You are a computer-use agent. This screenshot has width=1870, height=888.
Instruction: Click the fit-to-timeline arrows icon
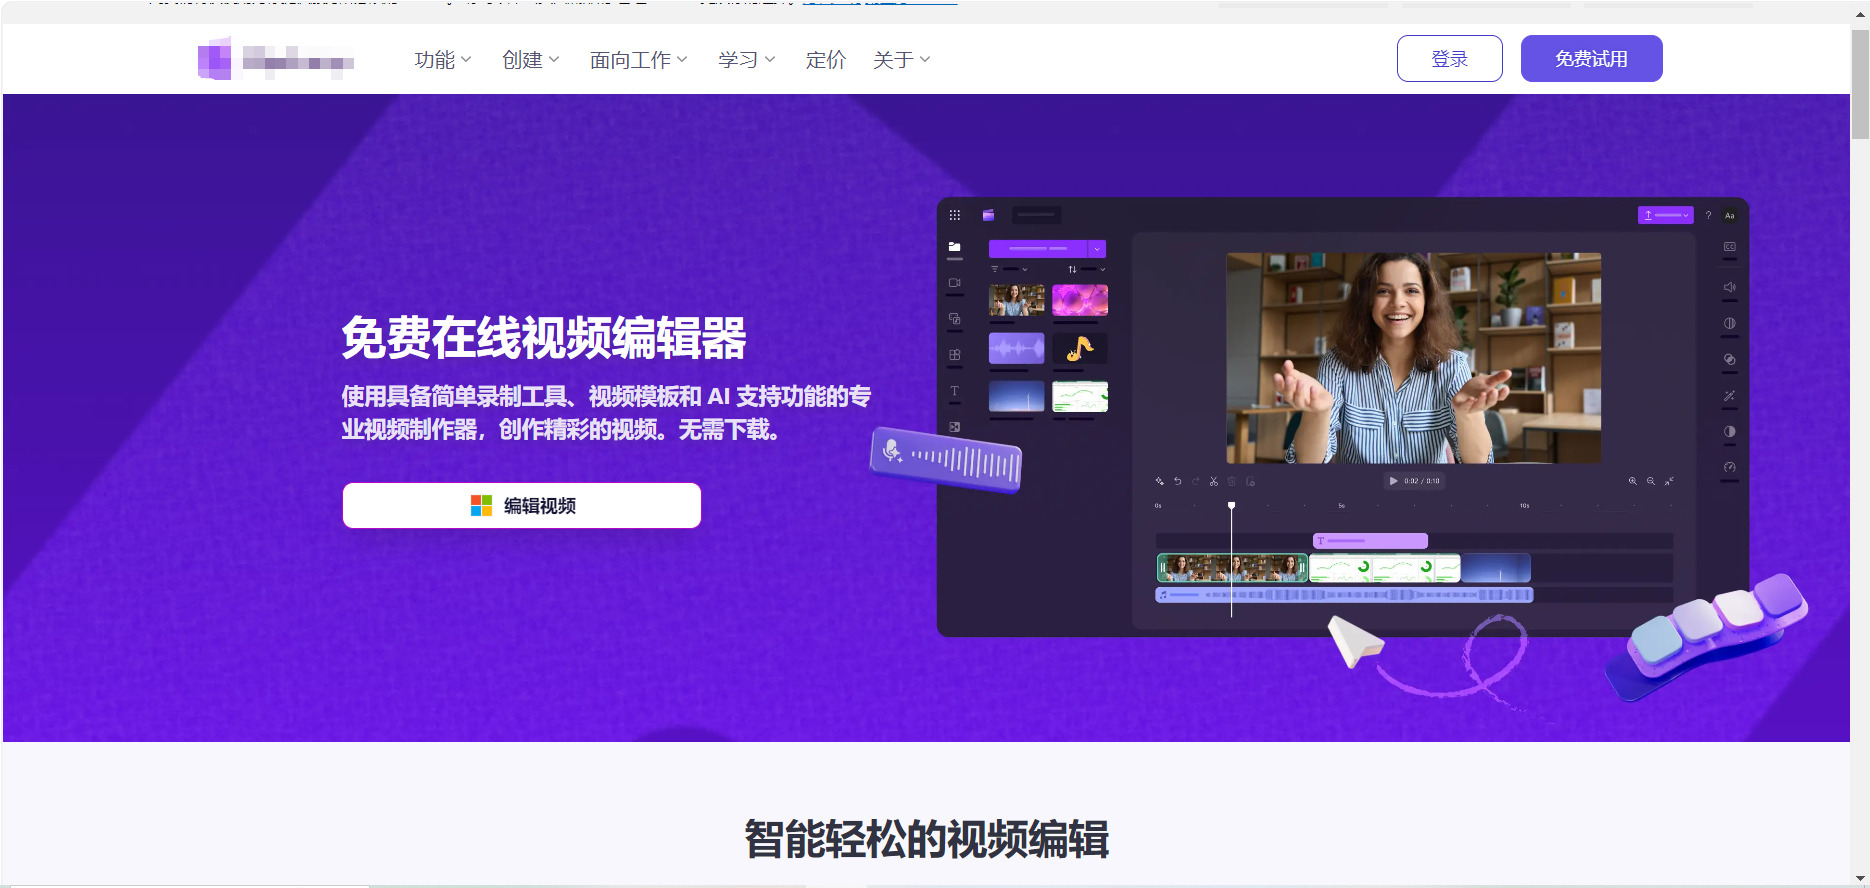(x=1669, y=481)
